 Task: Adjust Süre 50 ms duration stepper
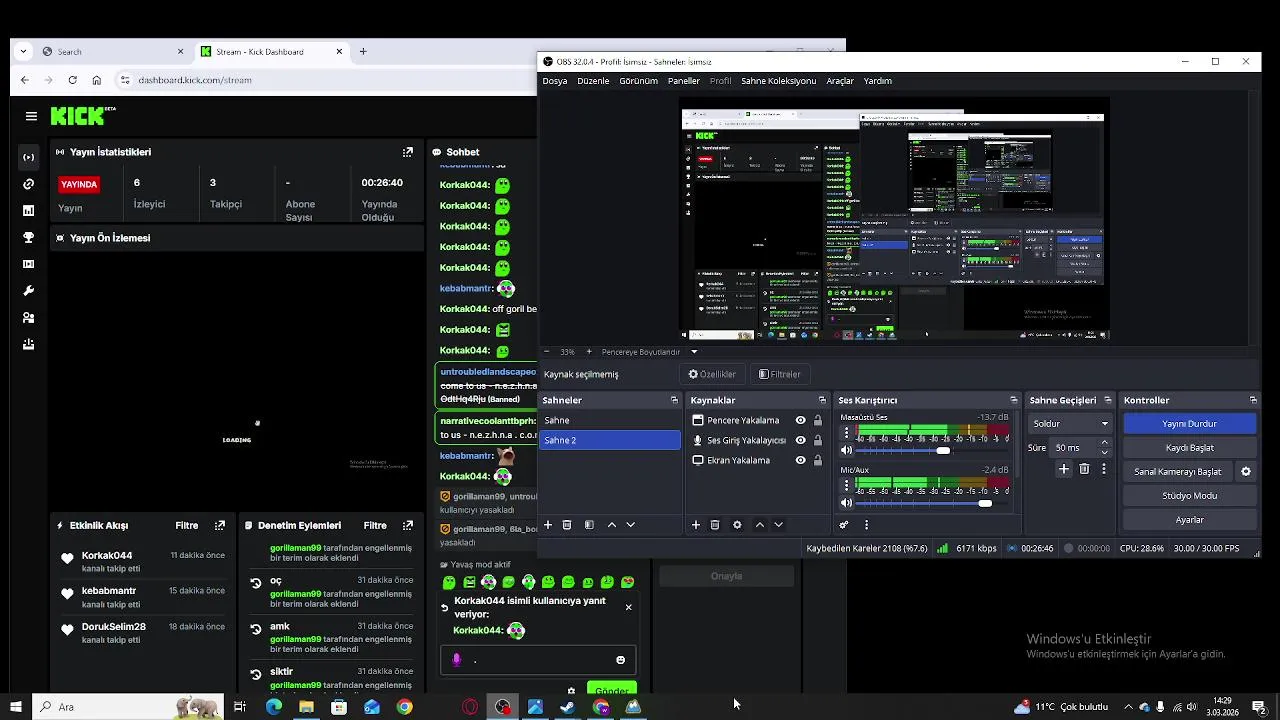1104,448
